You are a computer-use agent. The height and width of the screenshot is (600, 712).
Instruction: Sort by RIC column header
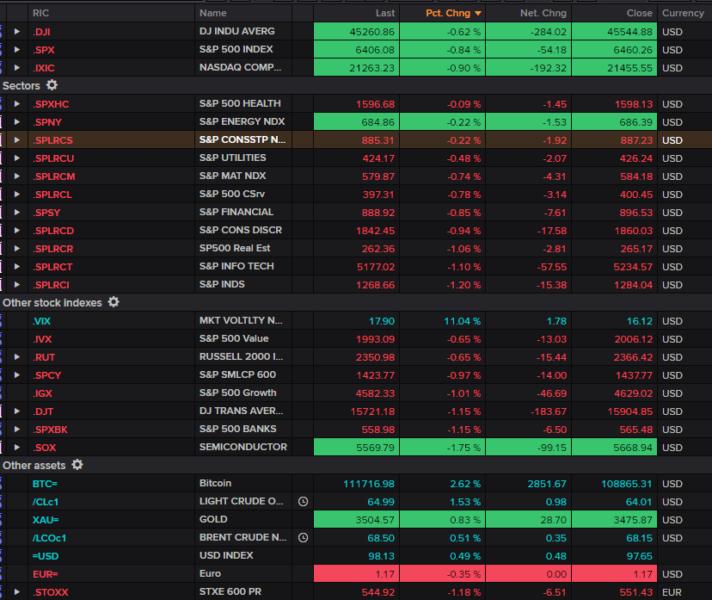40,13
